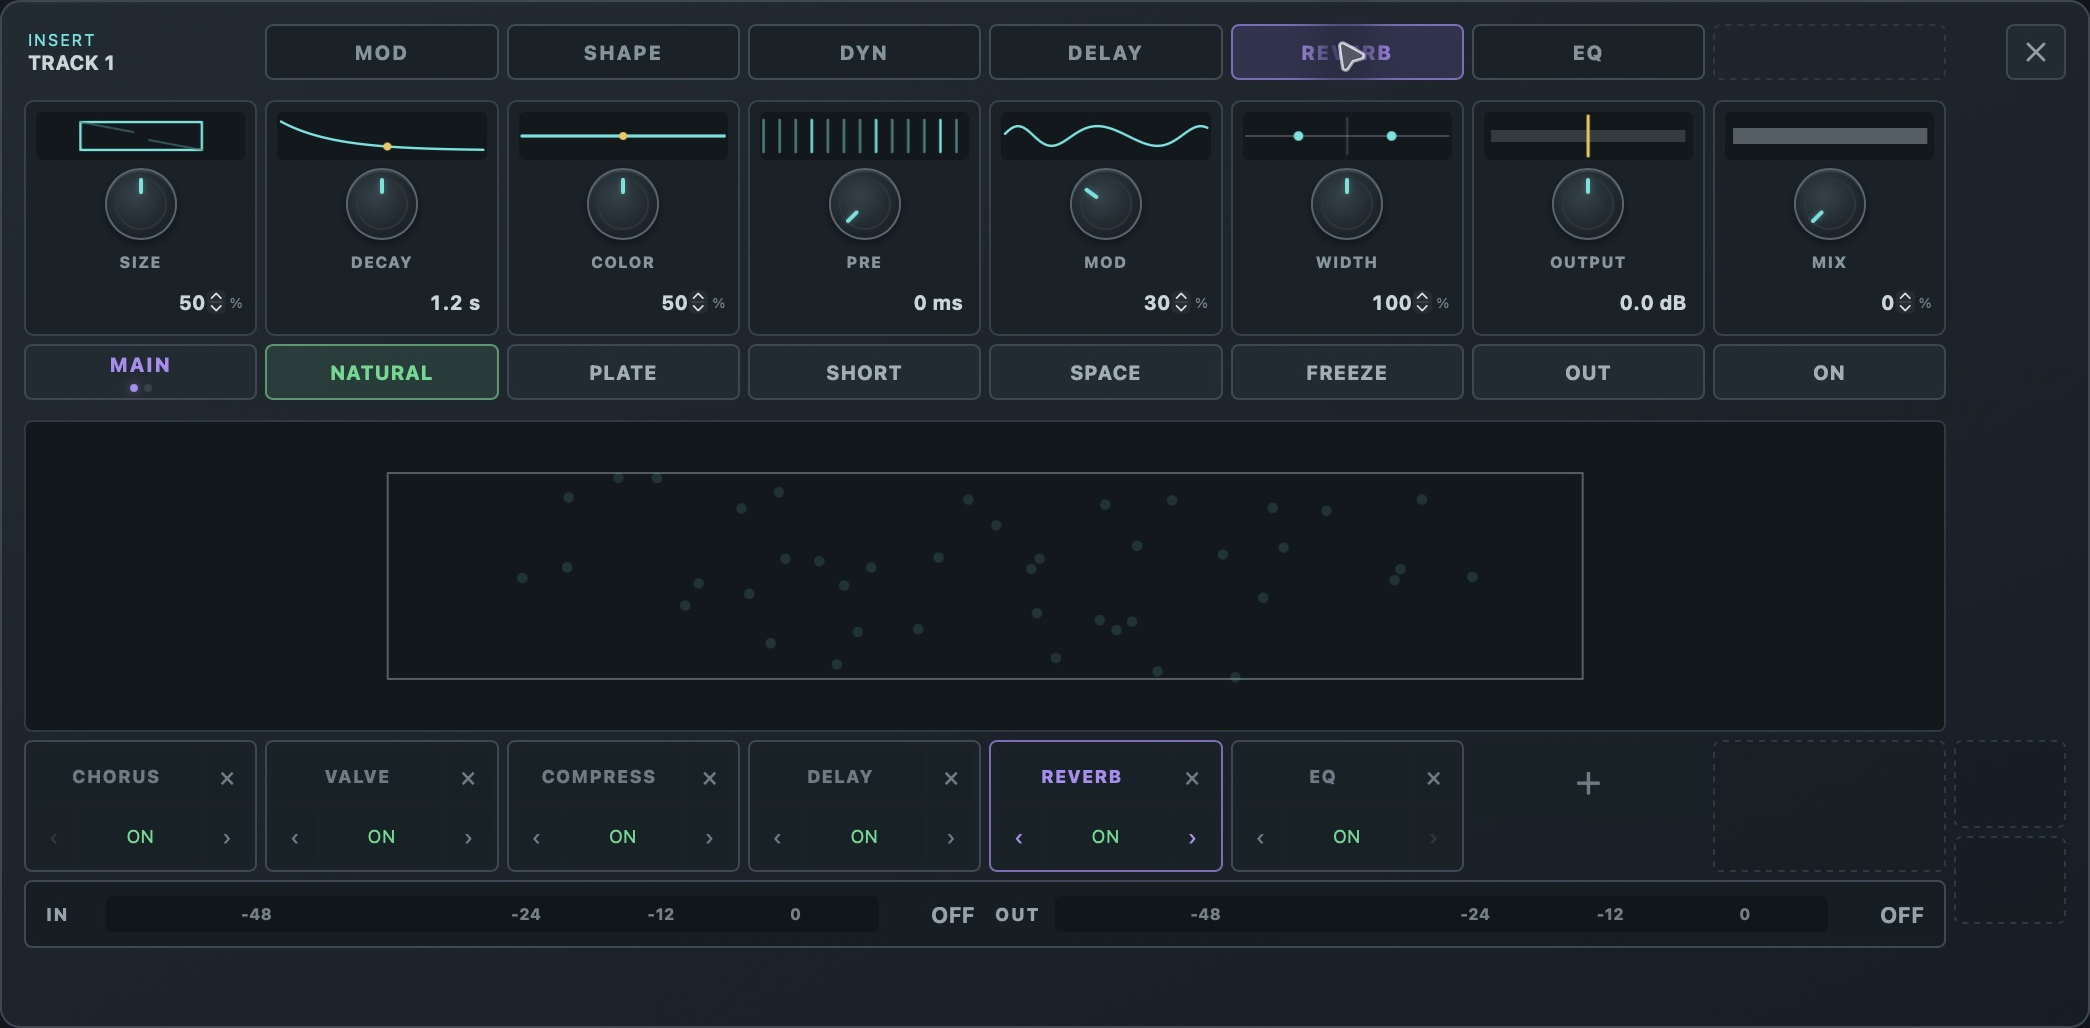Remove the REVERB effect slot
The height and width of the screenshot is (1028, 2090).
coord(1192,778)
